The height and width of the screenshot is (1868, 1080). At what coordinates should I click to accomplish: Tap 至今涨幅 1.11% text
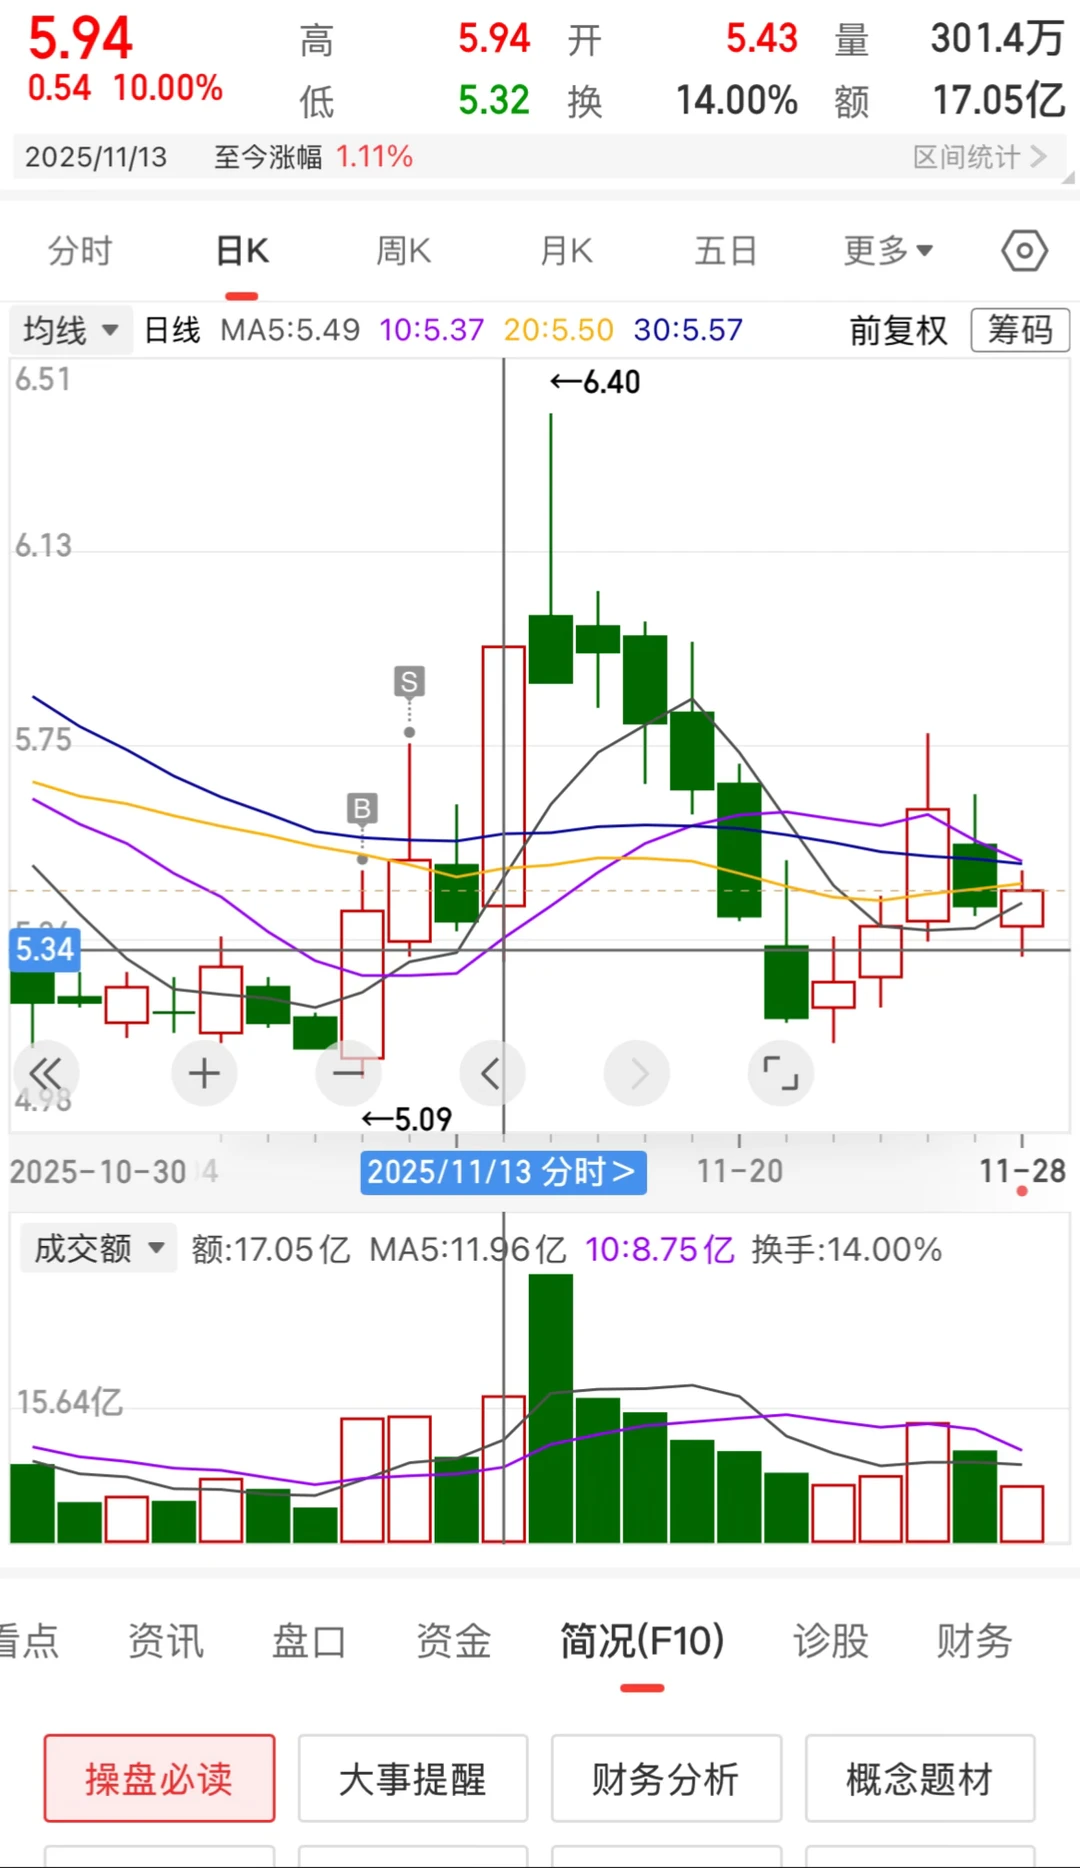[x=313, y=157]
